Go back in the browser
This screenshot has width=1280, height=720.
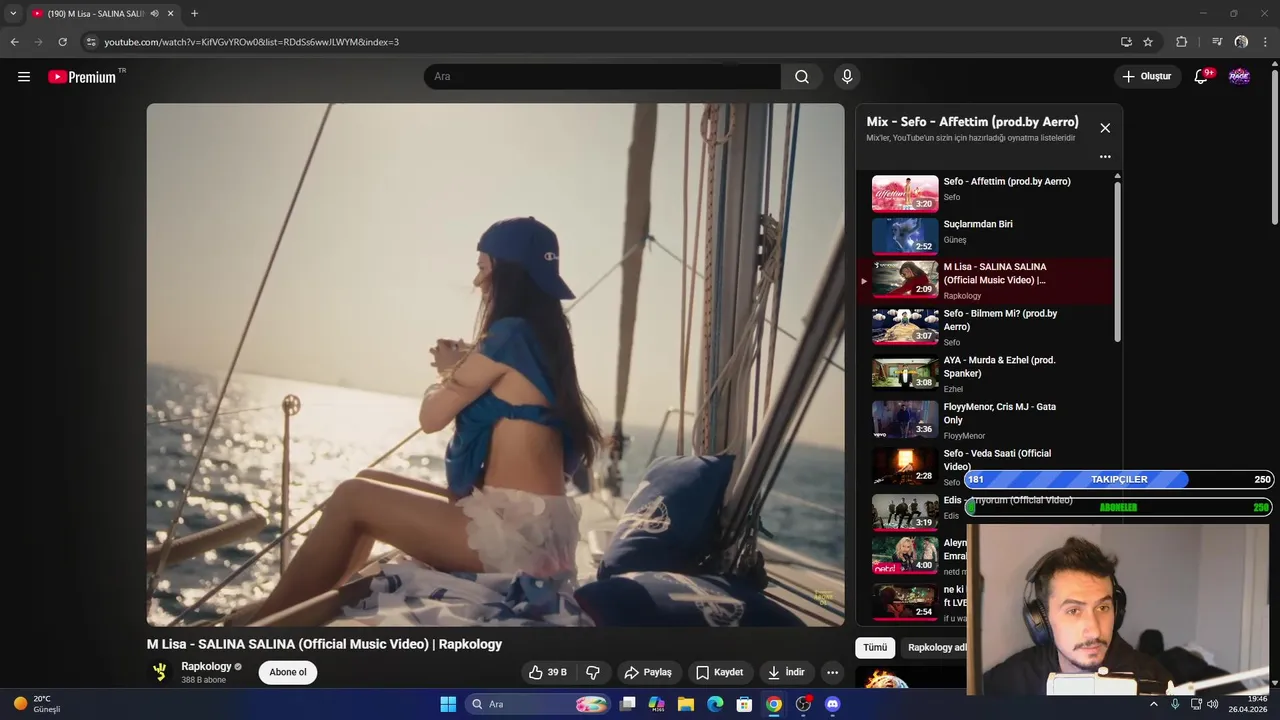click(x=14, y=42)
